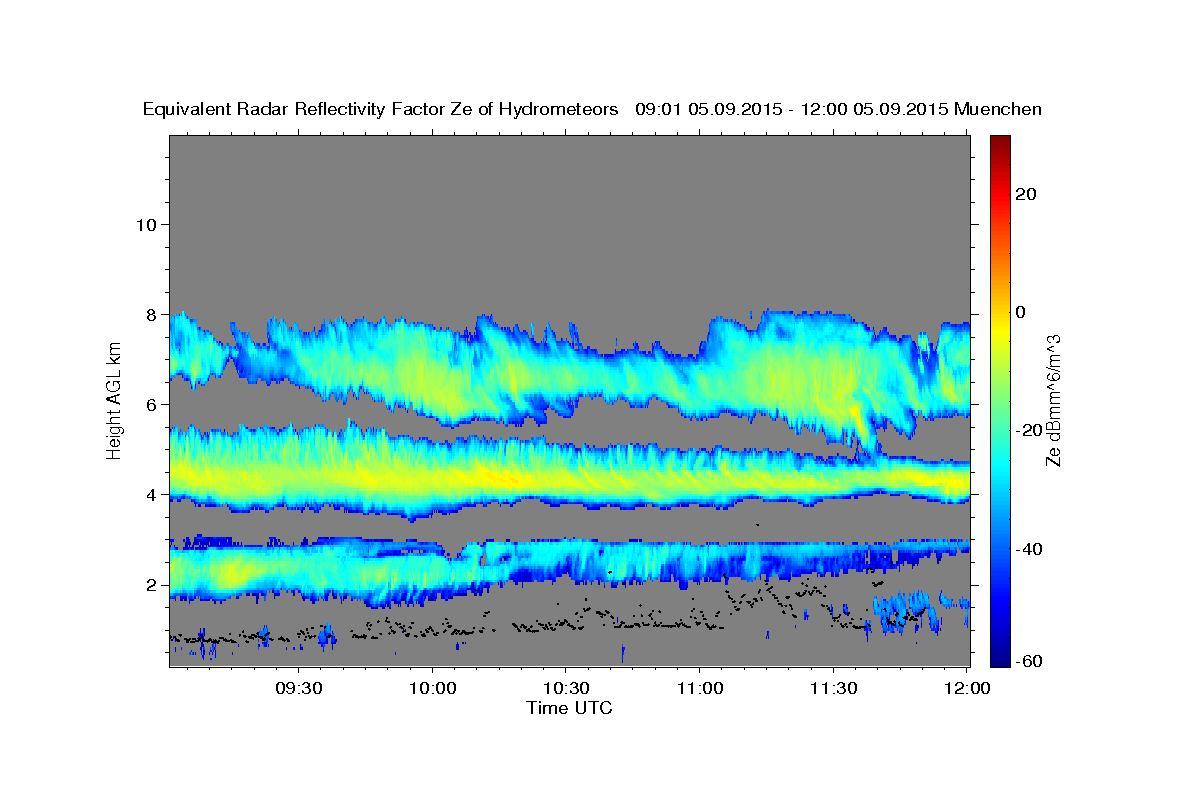The image size is (1200, 800).
Task: Click the '12:00' time axis label
Action: [966, 689]
